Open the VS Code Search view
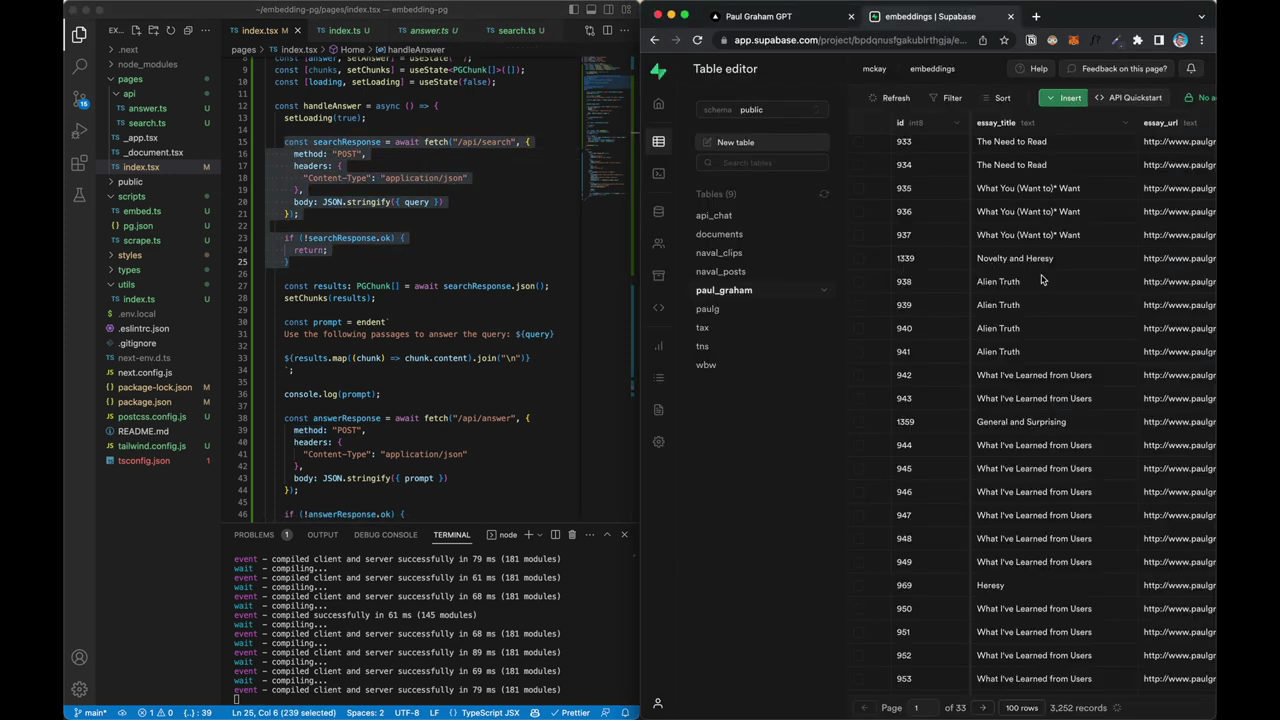 (x=79, y=67)
